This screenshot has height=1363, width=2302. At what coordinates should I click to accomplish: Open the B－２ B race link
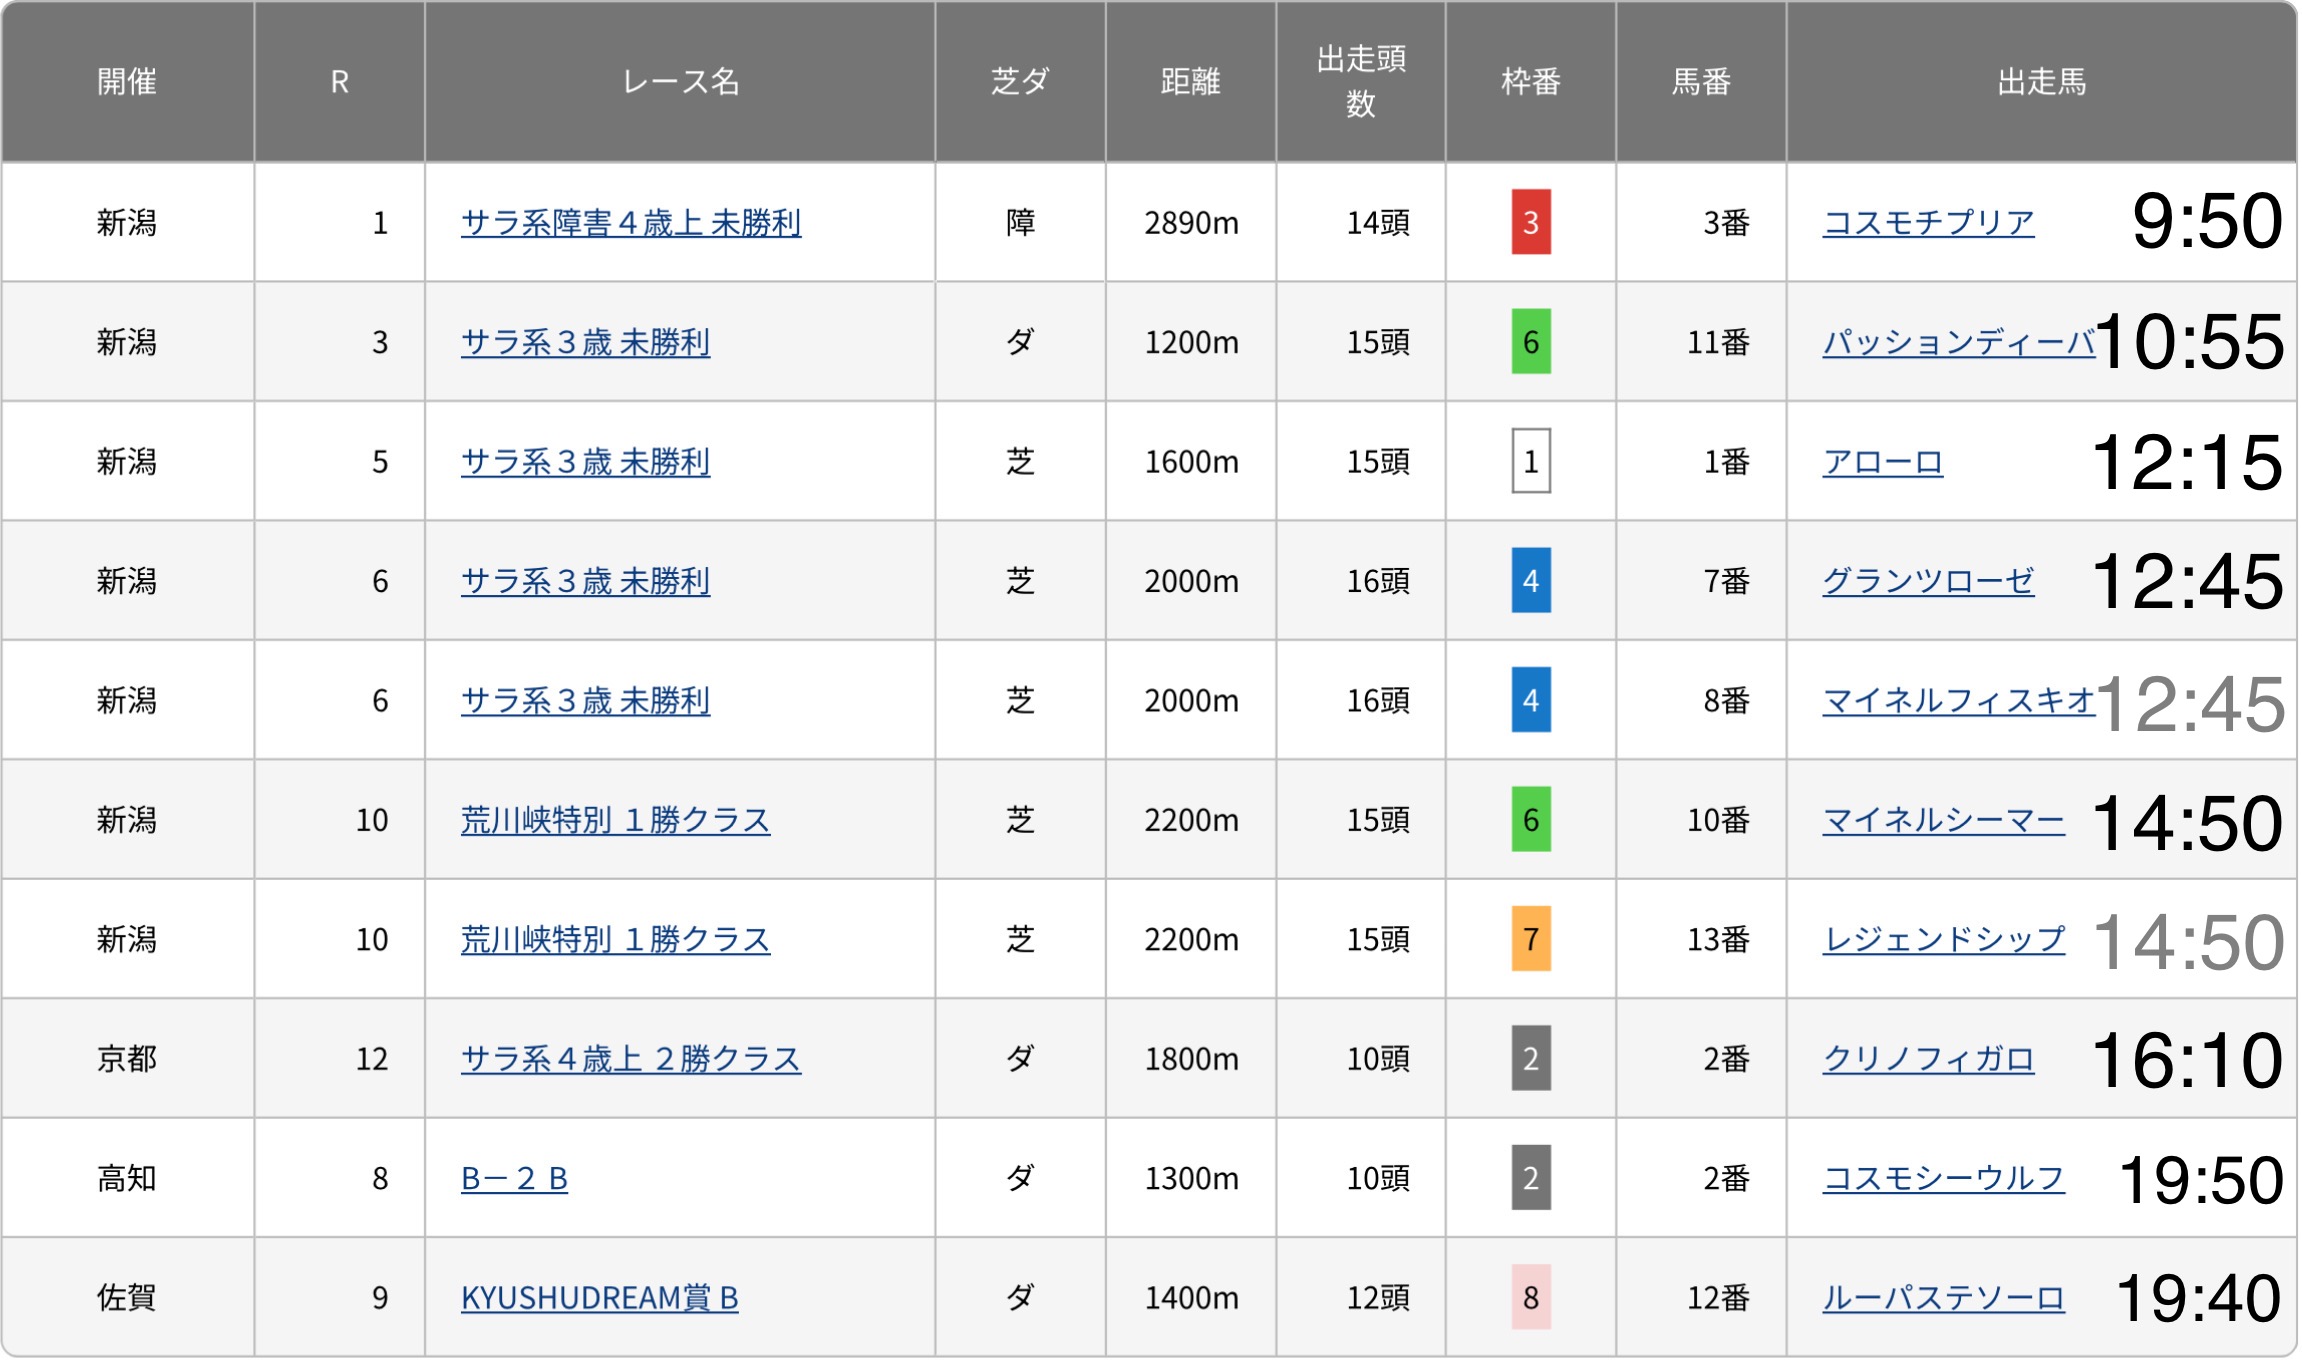pos(514,1178)
